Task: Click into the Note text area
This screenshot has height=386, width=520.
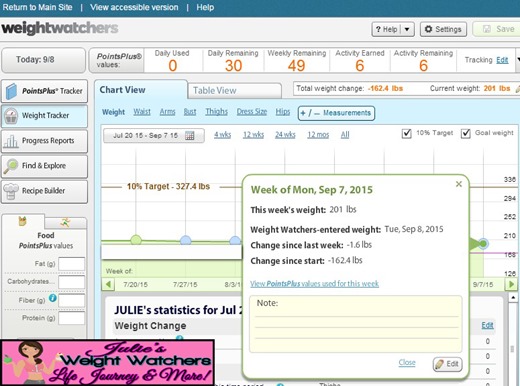Action: (356, 324)
